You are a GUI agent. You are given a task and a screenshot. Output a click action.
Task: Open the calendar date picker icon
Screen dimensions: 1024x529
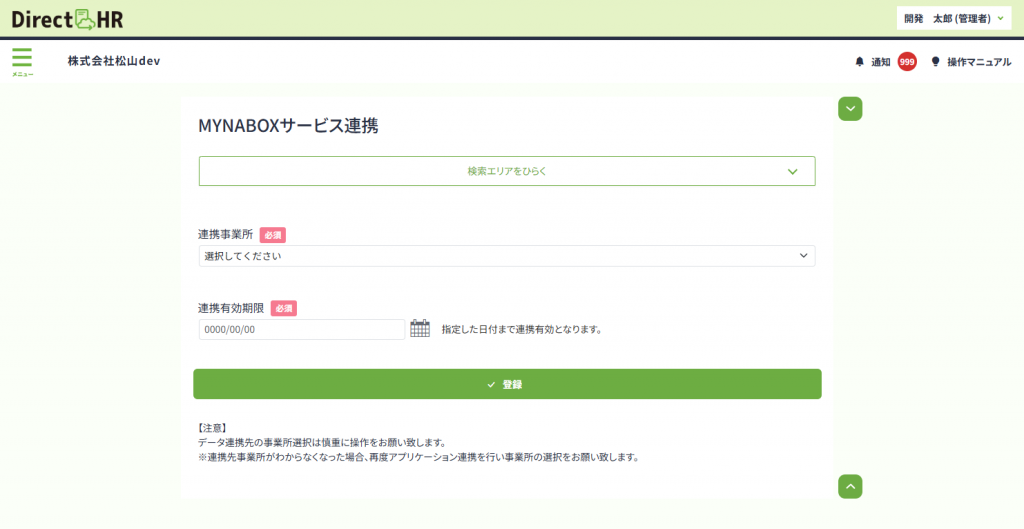tap(420, 329)
